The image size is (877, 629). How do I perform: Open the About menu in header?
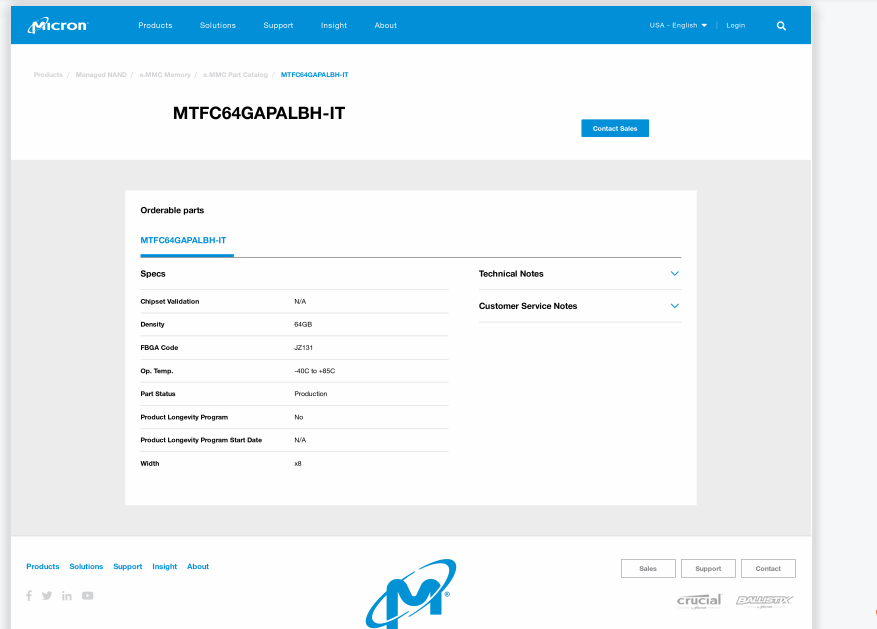click(385, 25)
